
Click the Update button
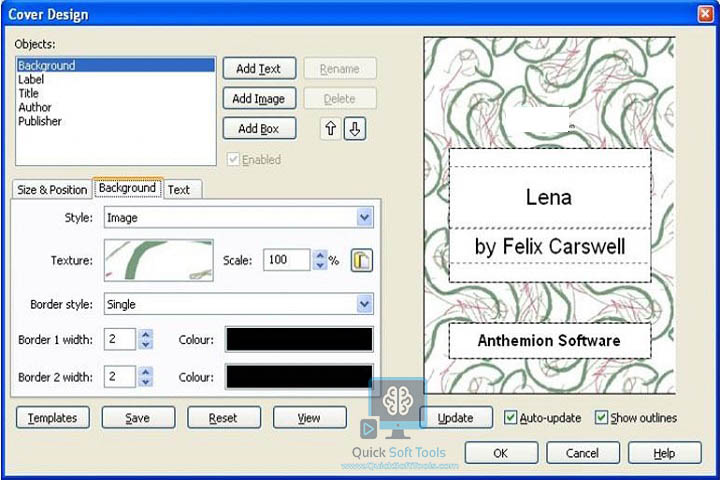tap(456, 418)
